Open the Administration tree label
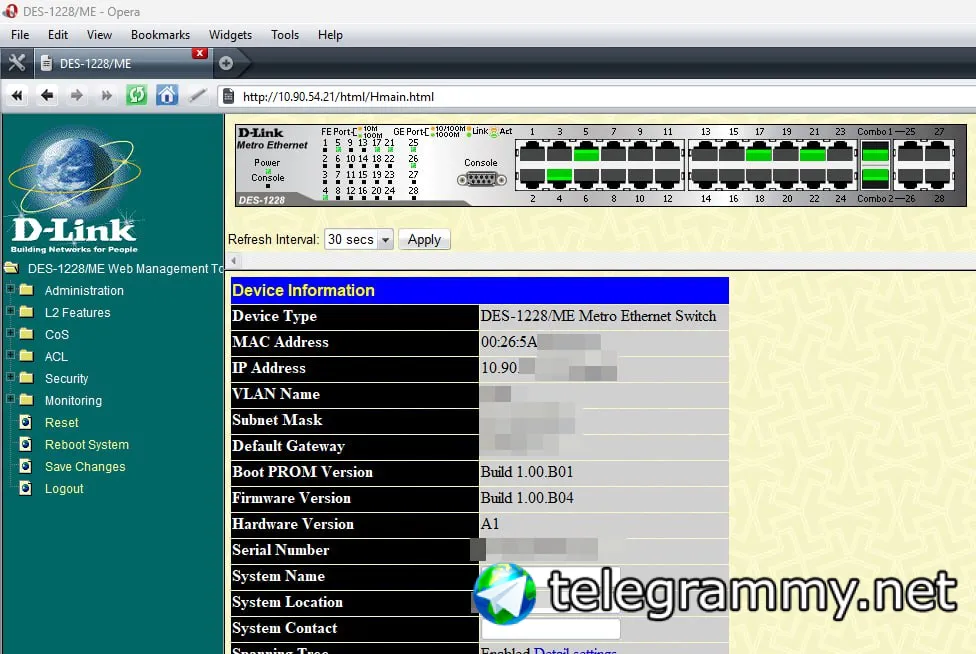Screen dimensions: 976x654 (x=84, y=291)
